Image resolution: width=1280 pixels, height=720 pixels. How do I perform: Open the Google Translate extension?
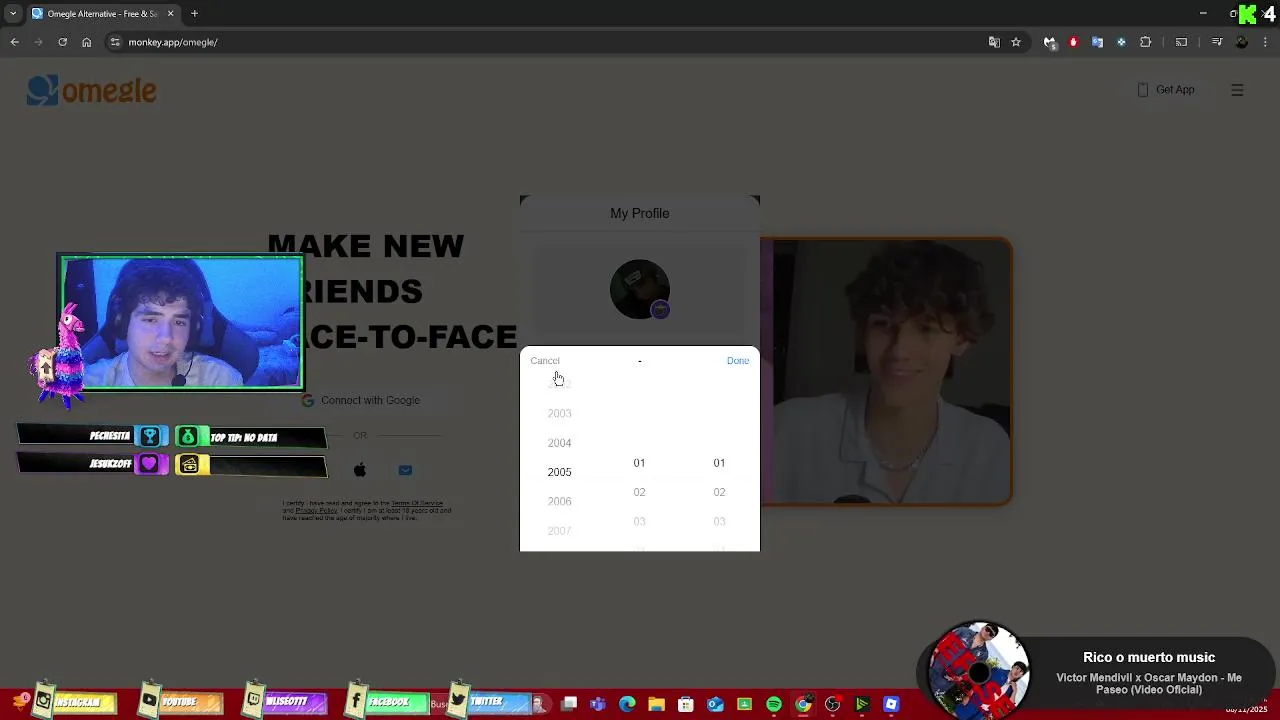[x=1097, y=42]
